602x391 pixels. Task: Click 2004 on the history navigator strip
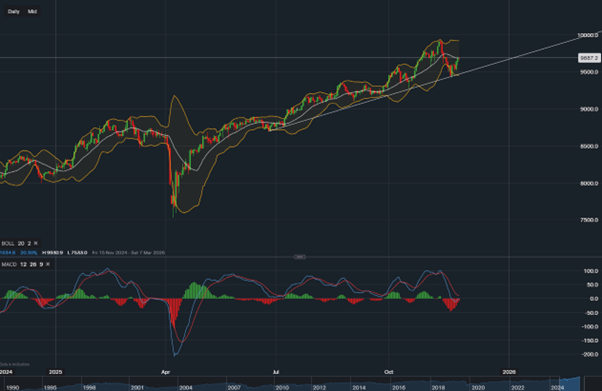pos(186,388)
